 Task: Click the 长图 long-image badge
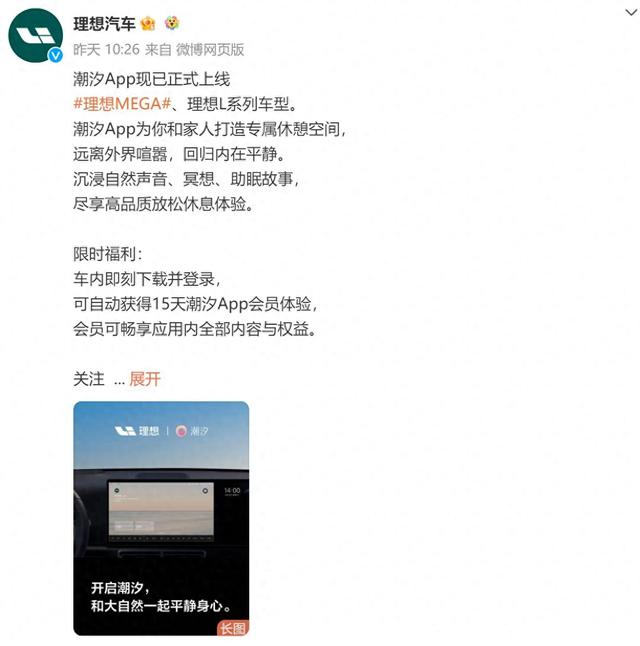(233, 628)
